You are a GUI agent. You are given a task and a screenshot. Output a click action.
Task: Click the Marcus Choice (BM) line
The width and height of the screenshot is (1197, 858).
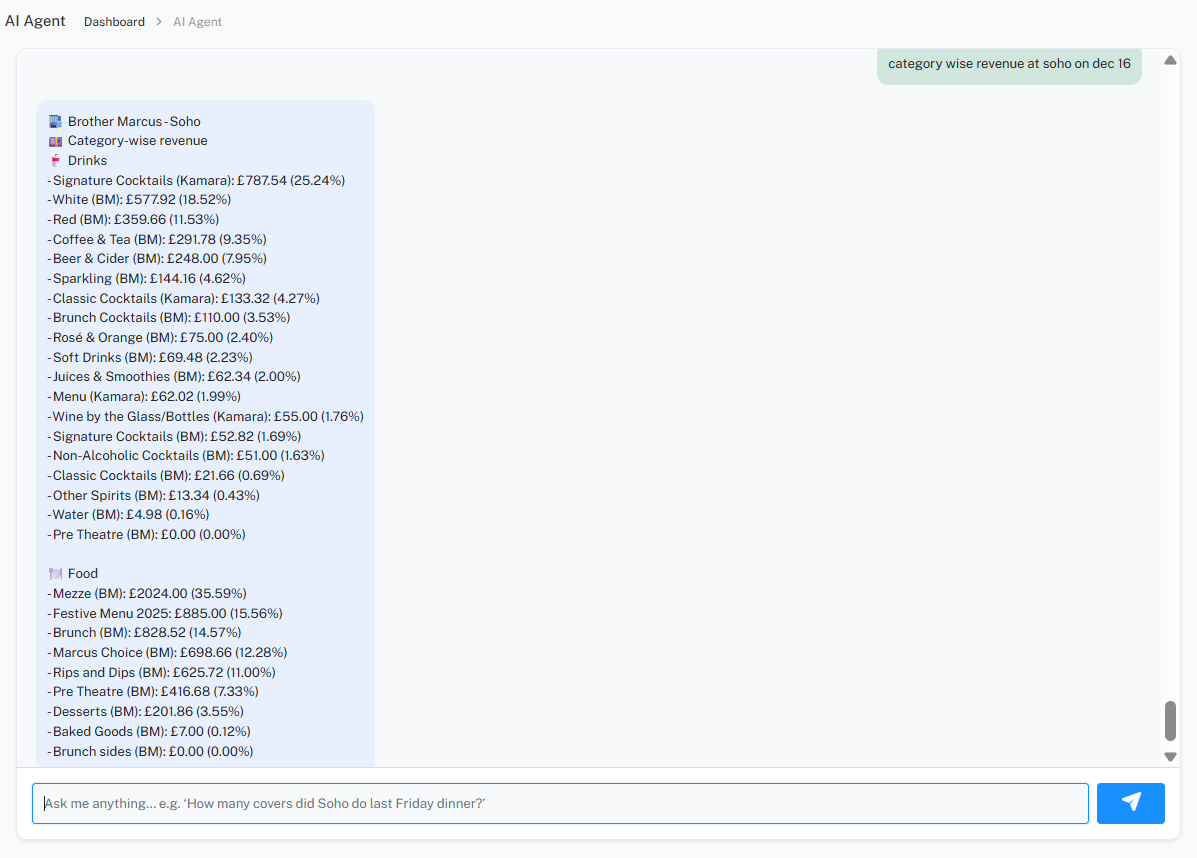click(x=167, y=653)
